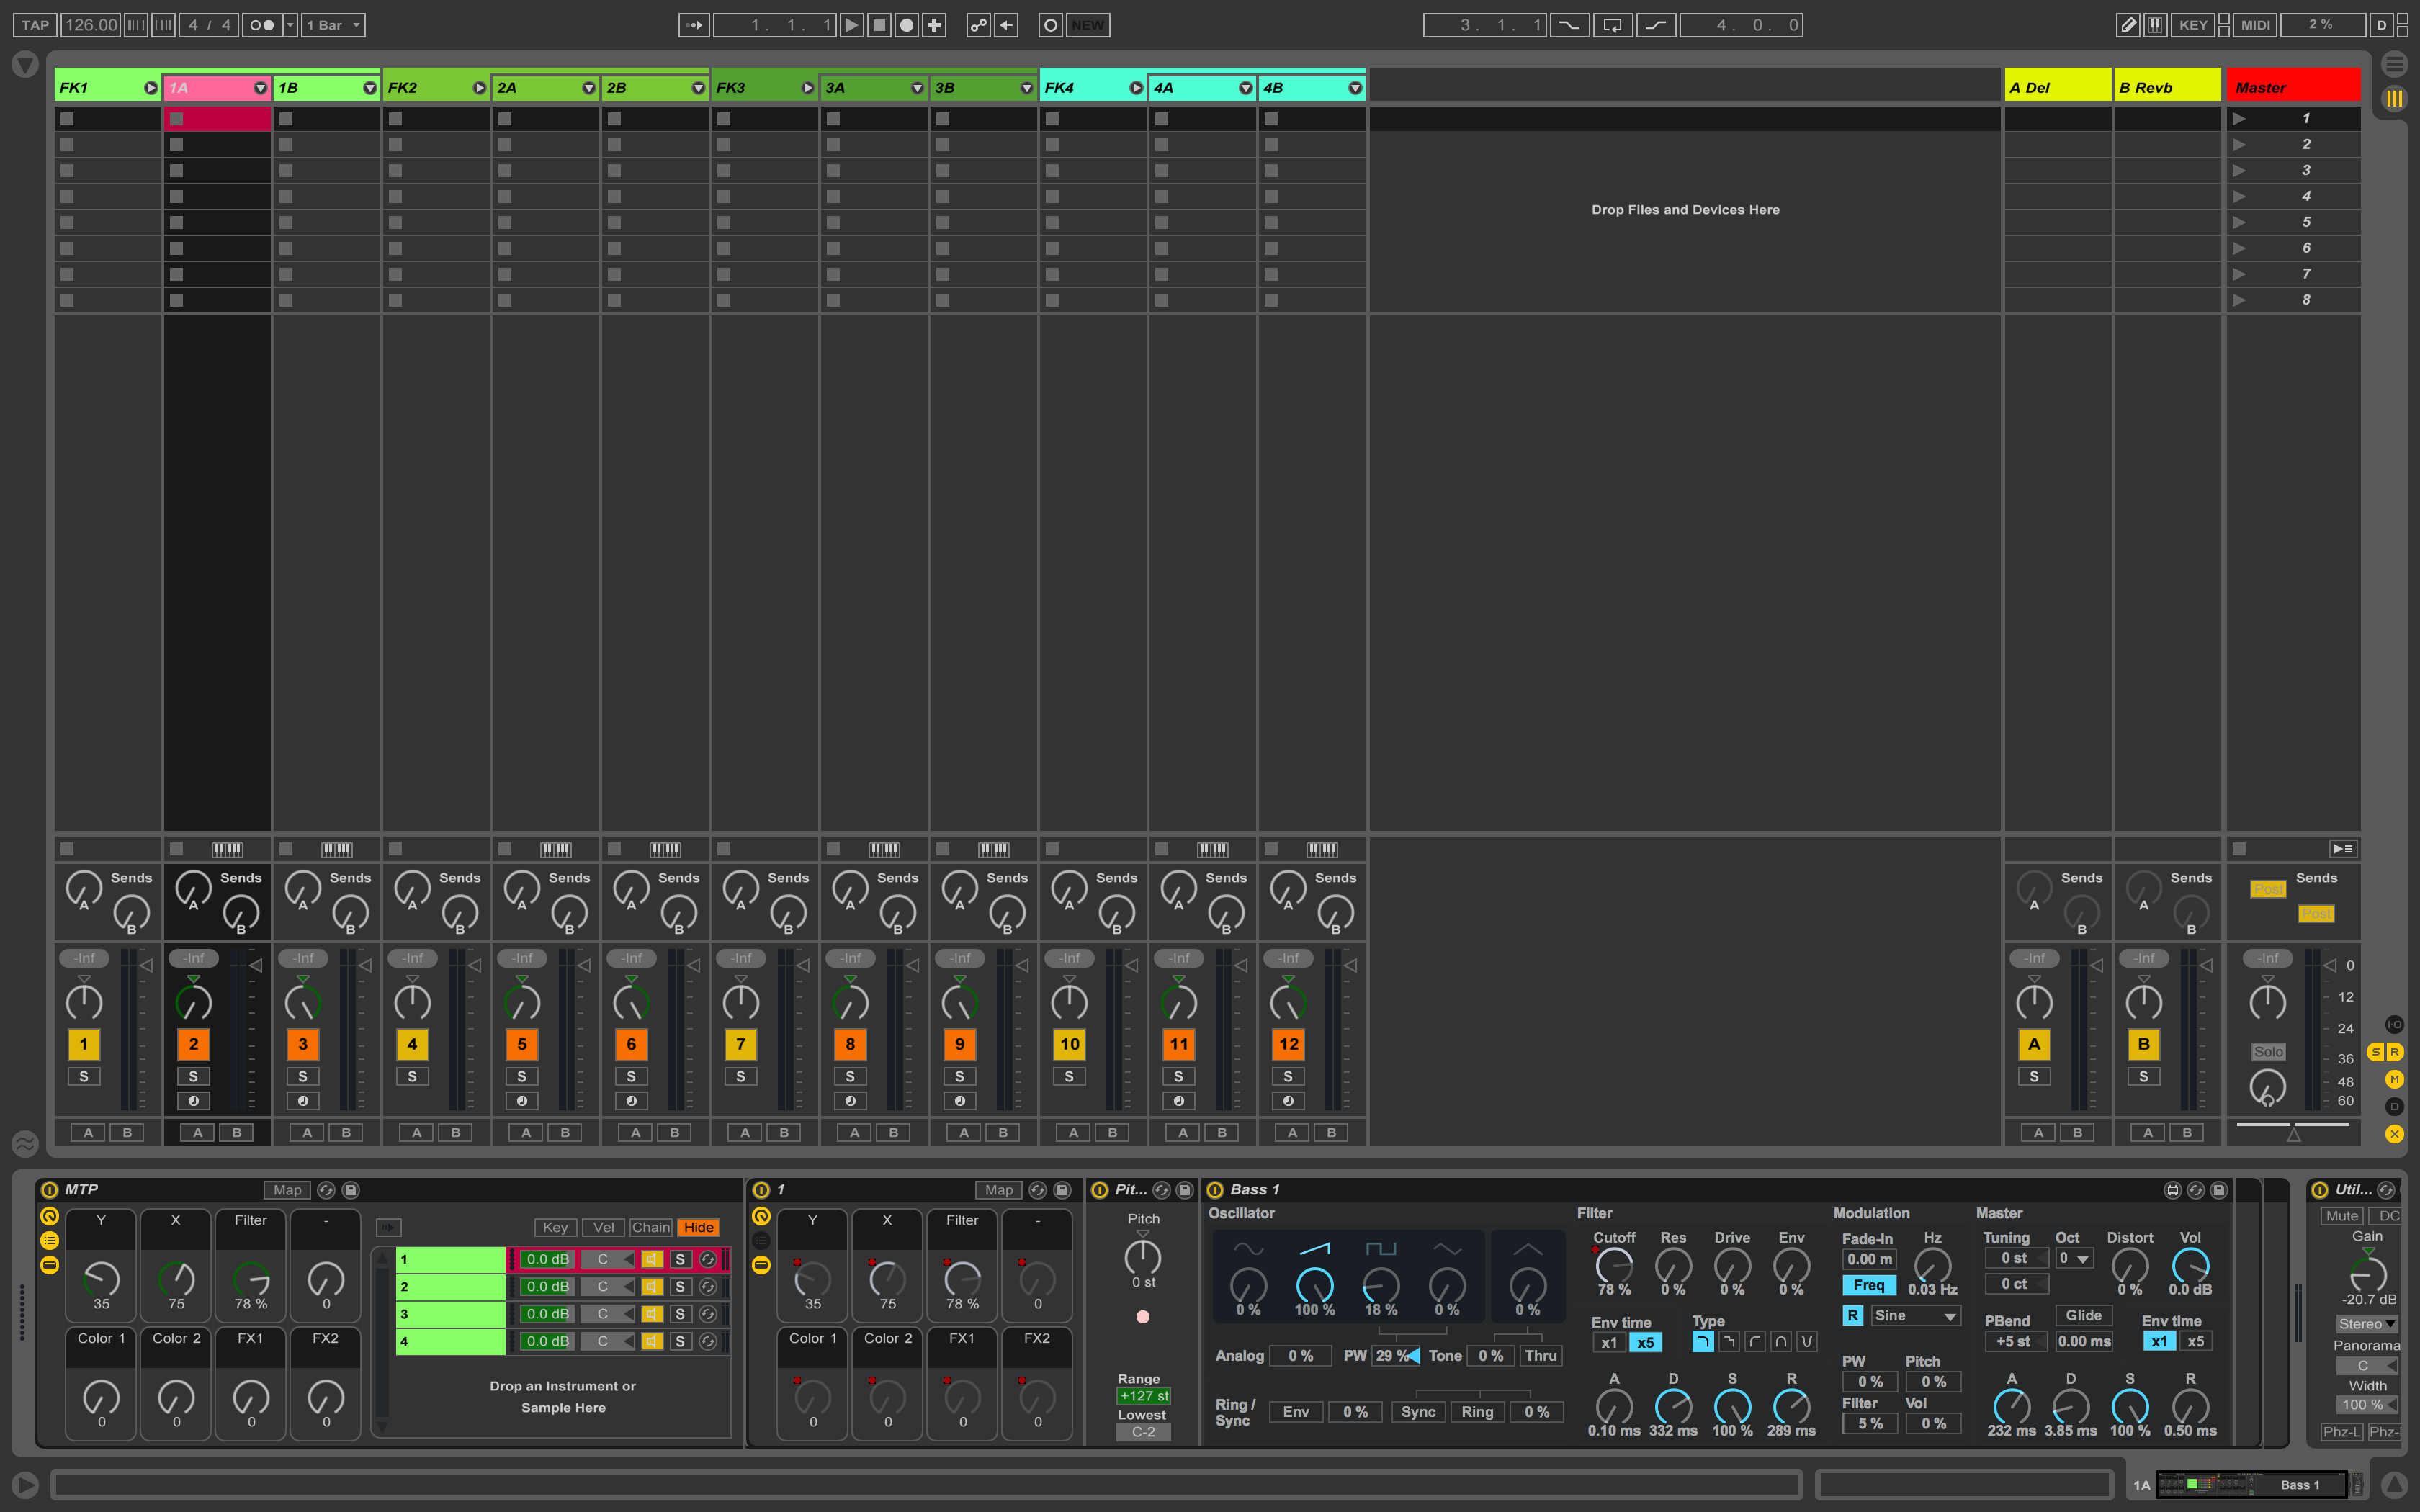
Task: Enable Draw Mode pencil icon
Action: point(2128,25)
